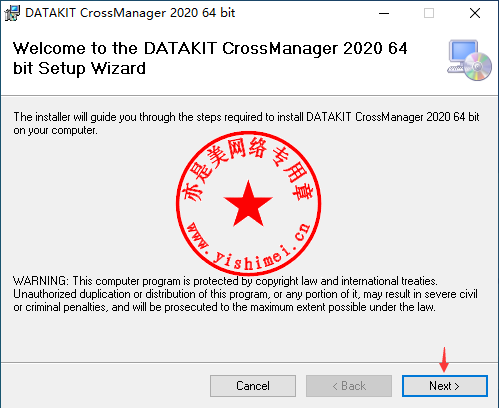Click 'on your computer.' text line
The height and width of the screenshot is (408, 499).
(55, 130)
